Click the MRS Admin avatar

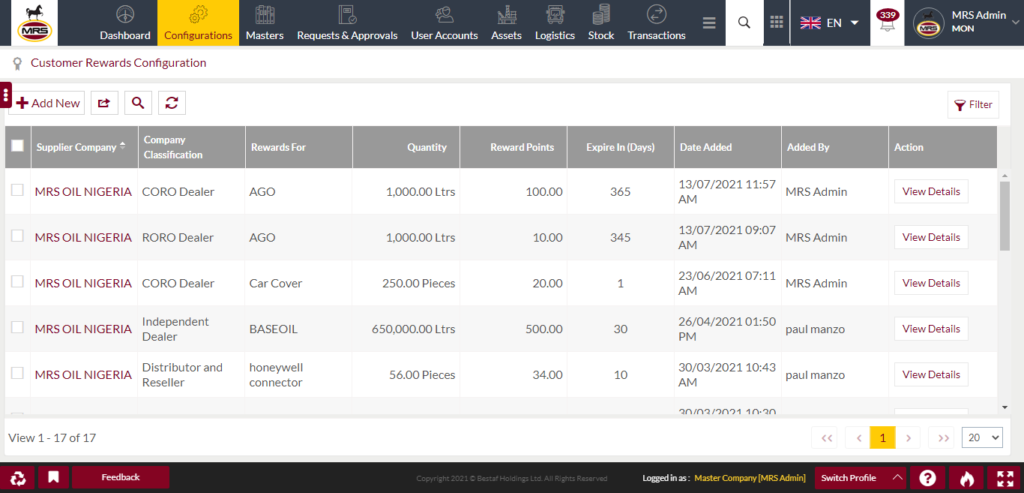click(x=927, y=24)
